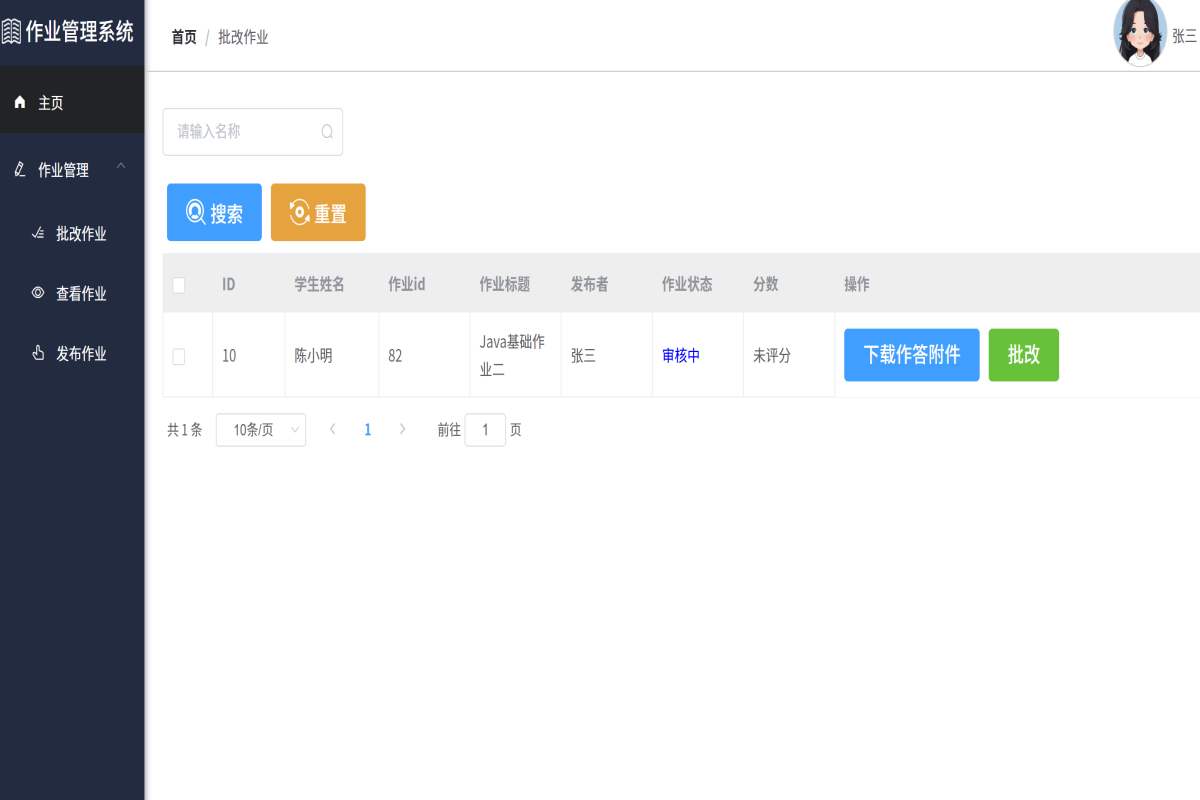Click the blue 下载作答附件 button
This screenshot has width=1200, height=800.
click(911, 355)
